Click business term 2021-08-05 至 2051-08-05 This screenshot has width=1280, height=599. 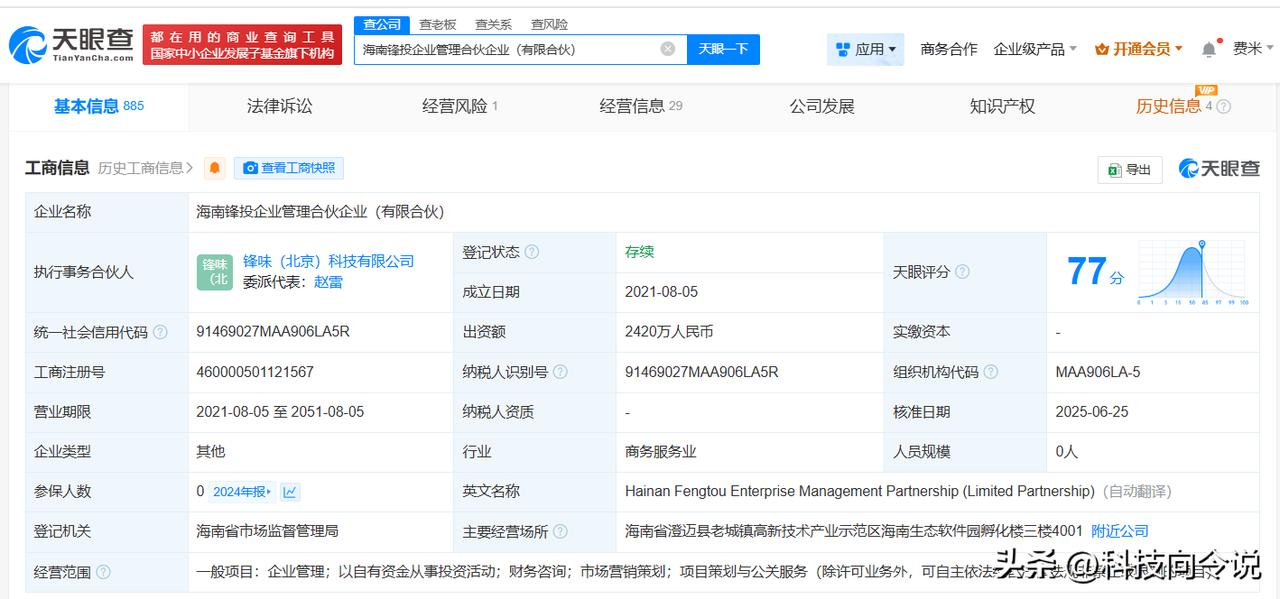(280, 411)
